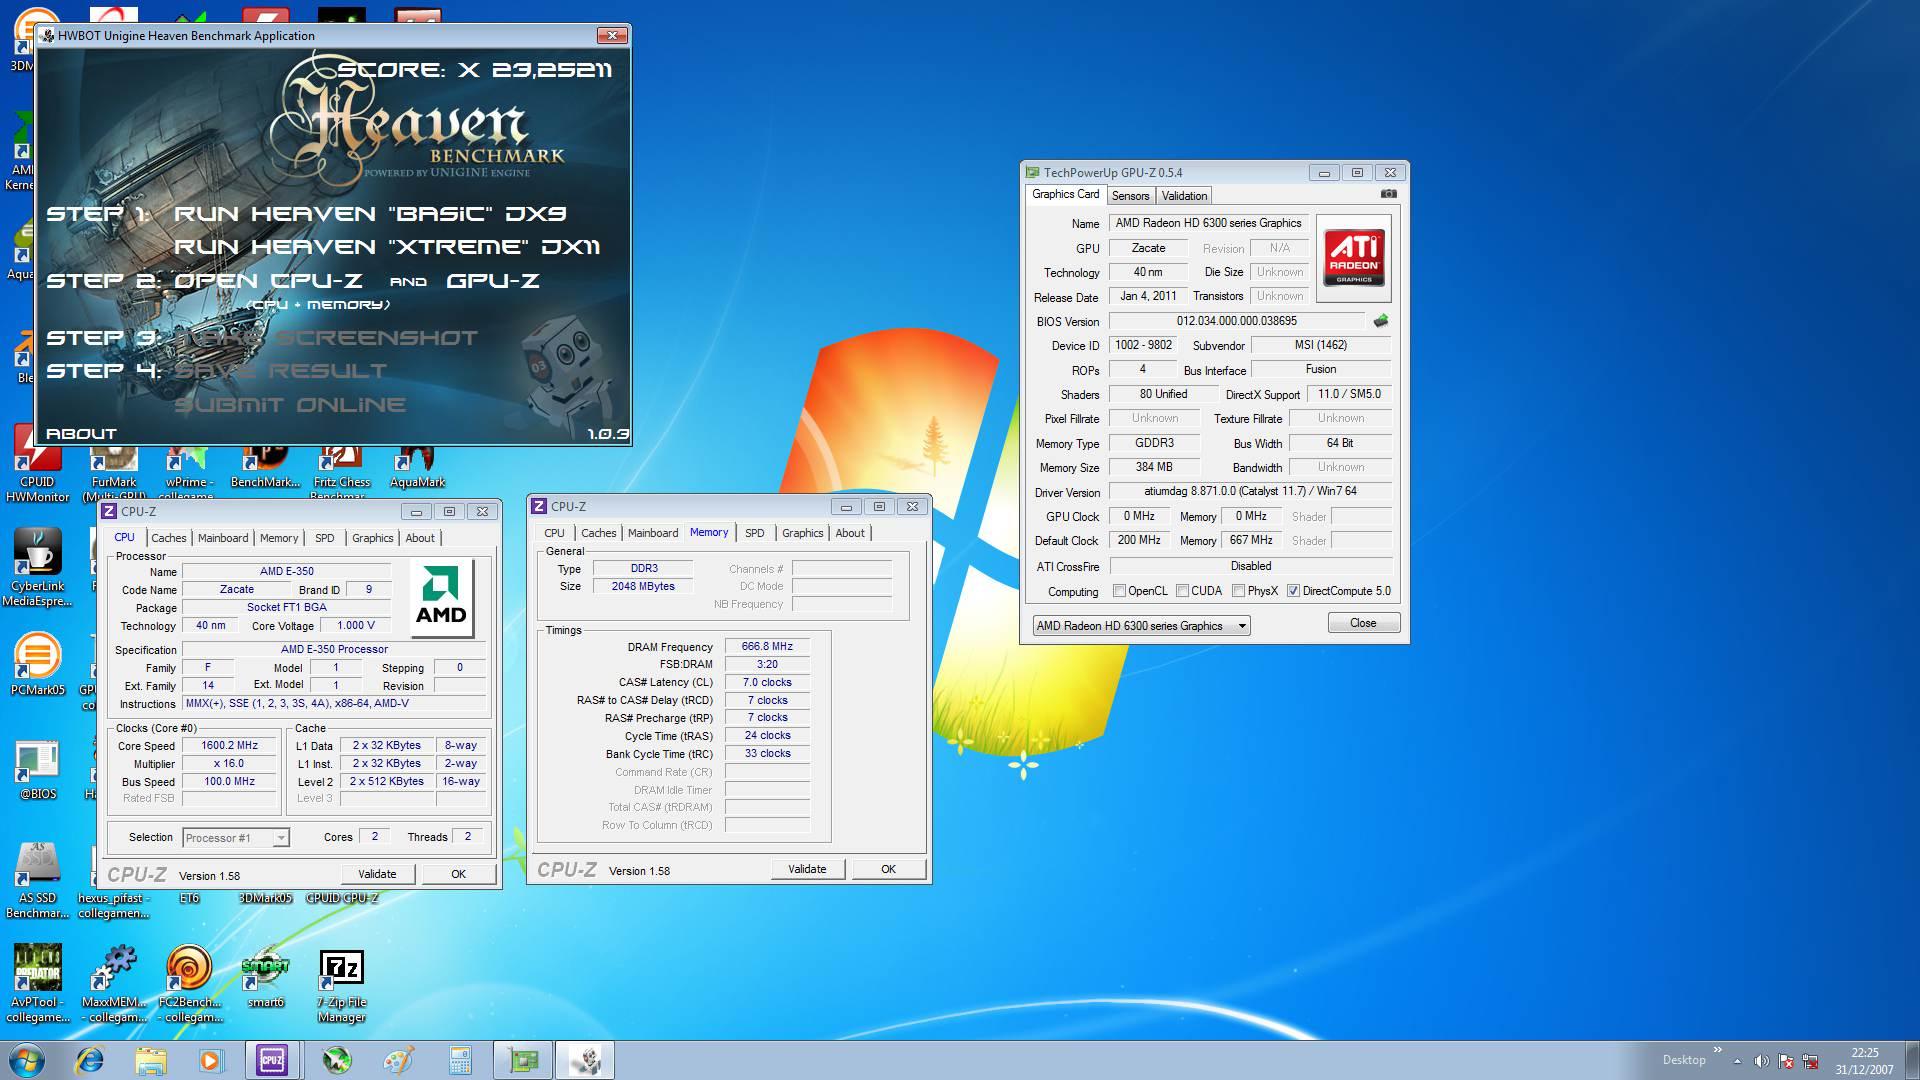Switch to HWBOT Heaven taskbar button

tap(585, 1060)
